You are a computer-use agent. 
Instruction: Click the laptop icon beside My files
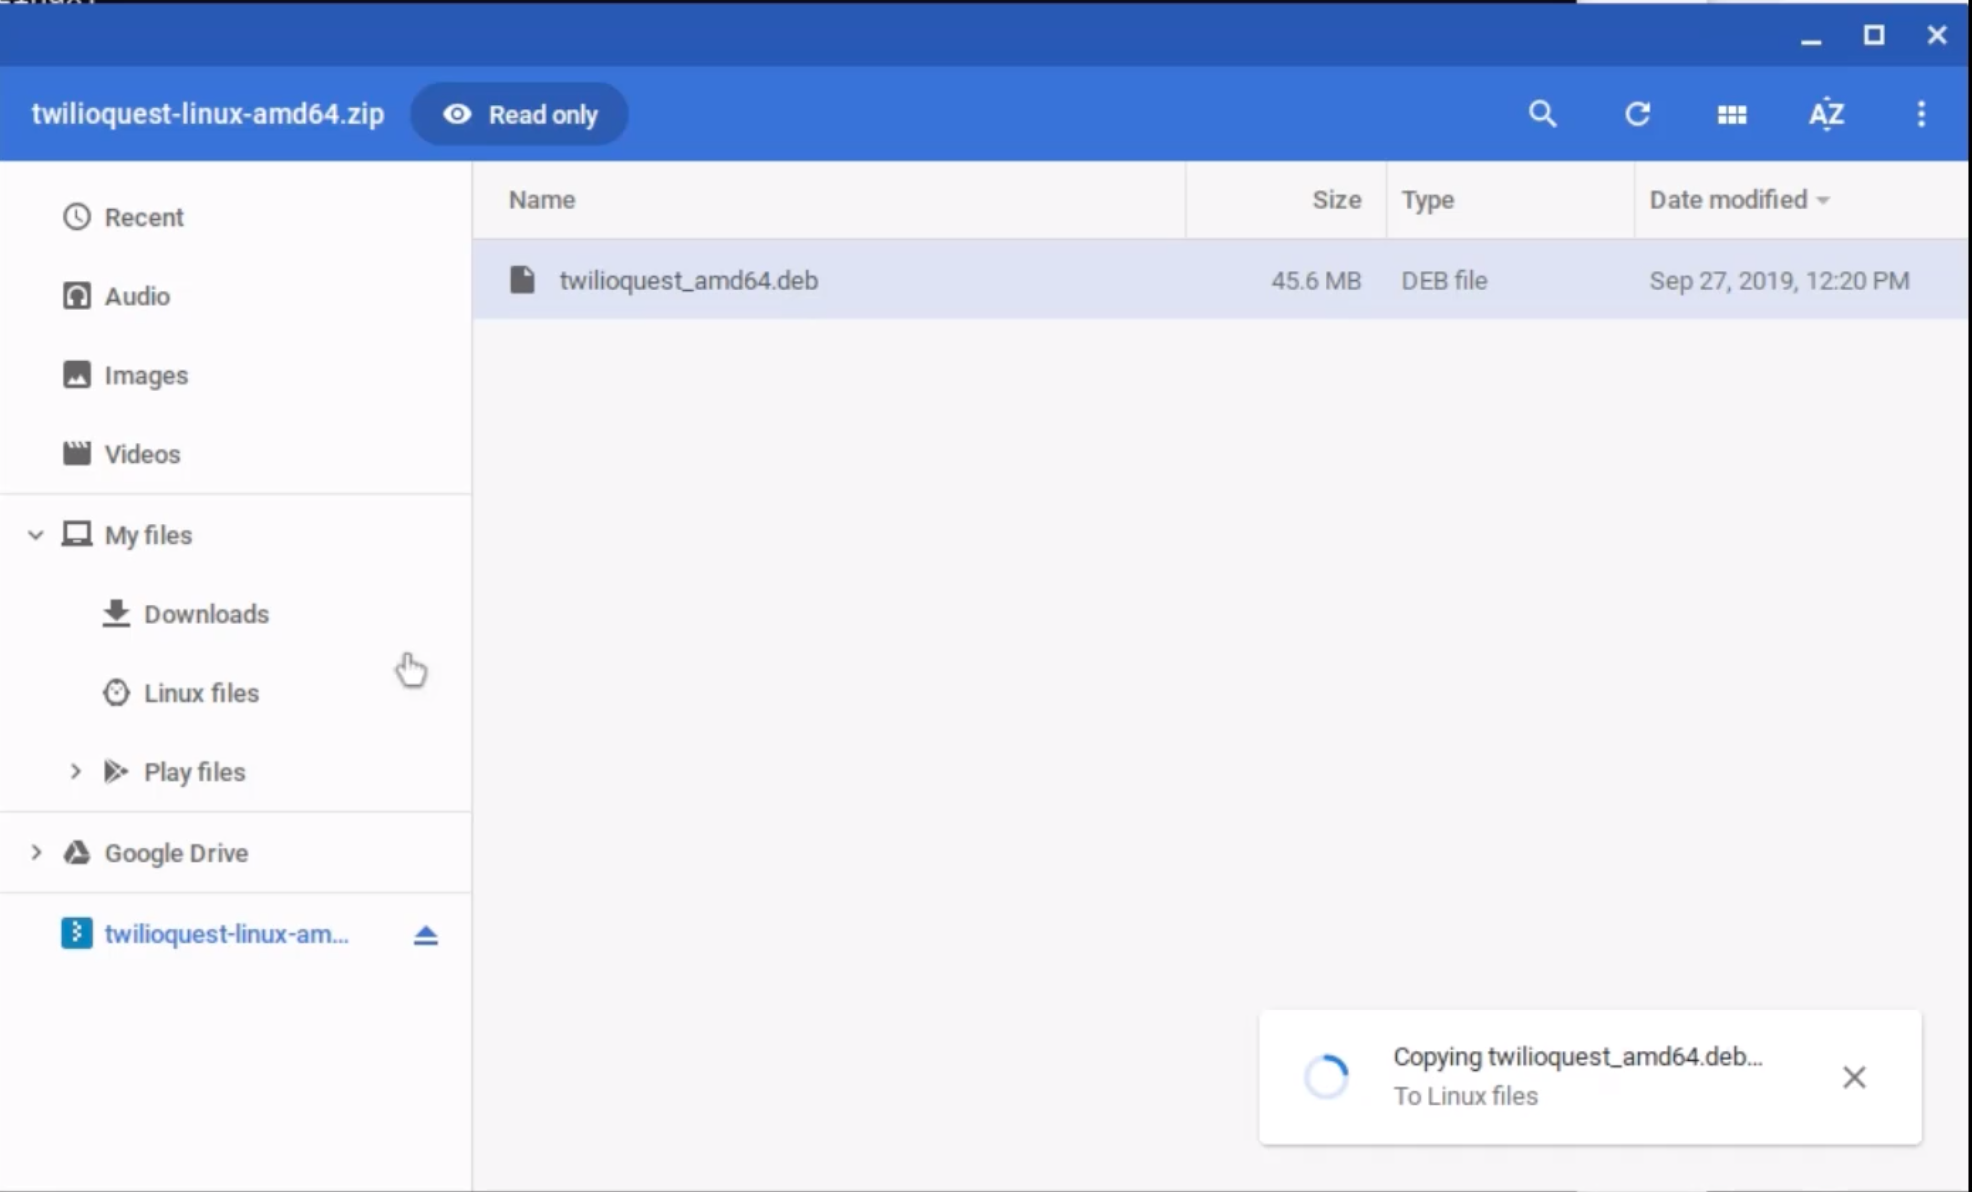(77, 534)
